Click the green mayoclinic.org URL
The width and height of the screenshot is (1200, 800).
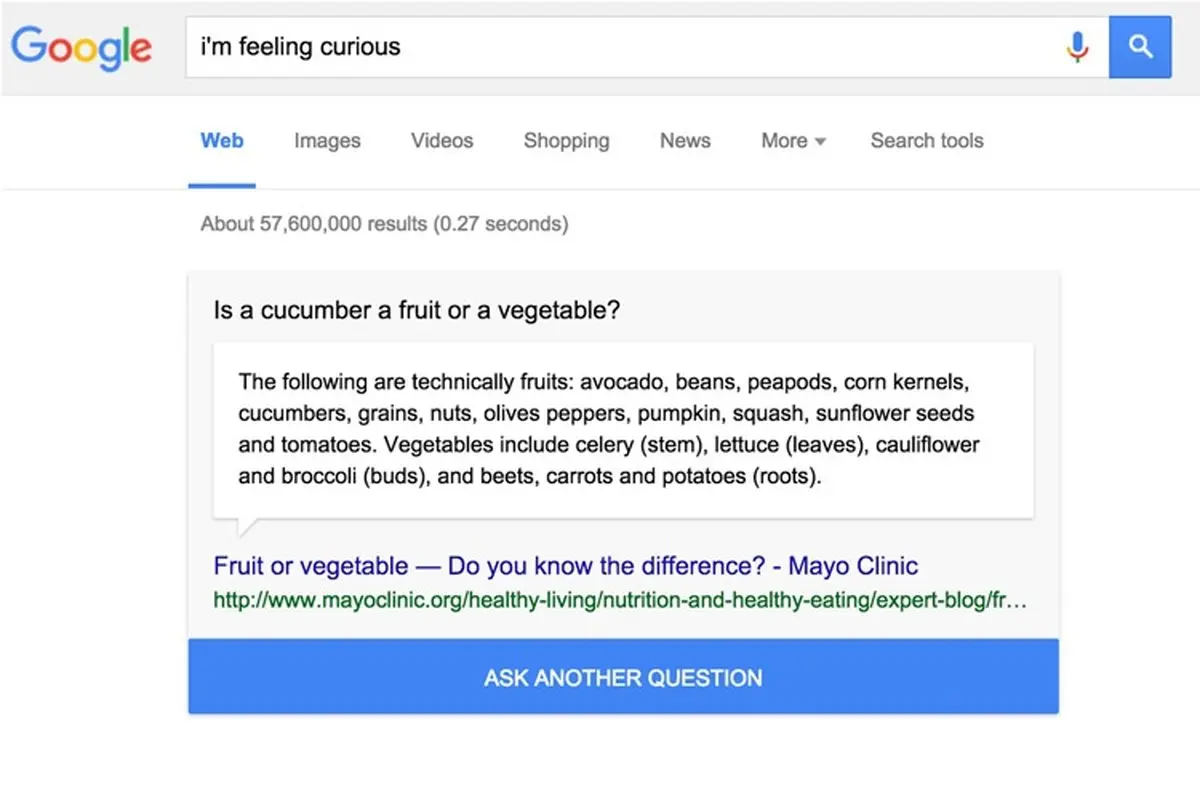click(610, 601)
